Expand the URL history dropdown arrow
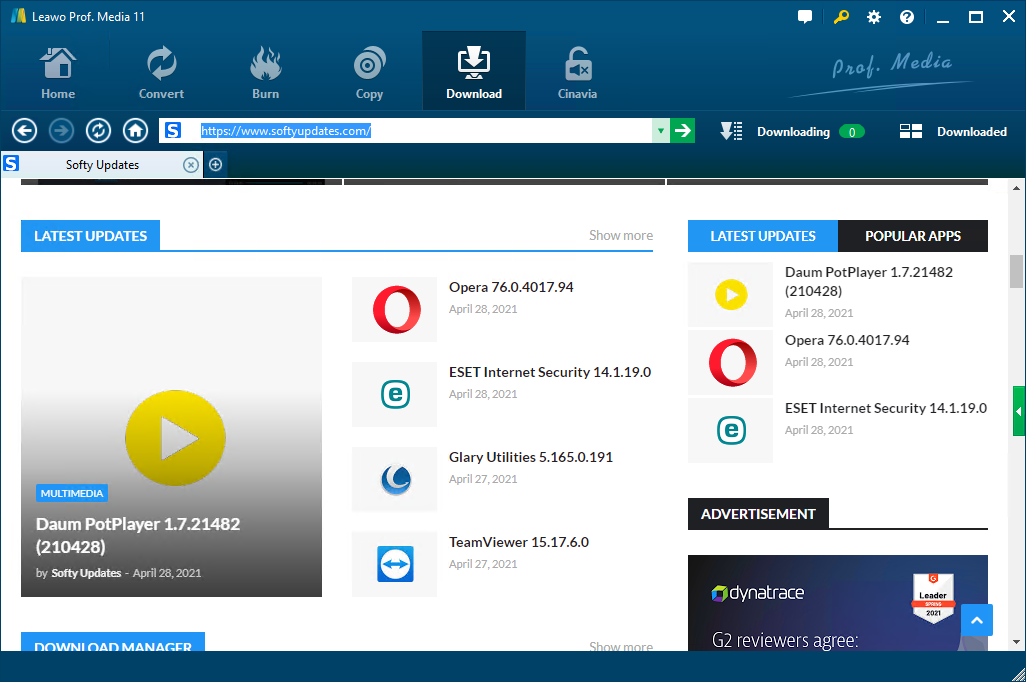This screenshot has height=682, width=1026. [x=661, y=131]
